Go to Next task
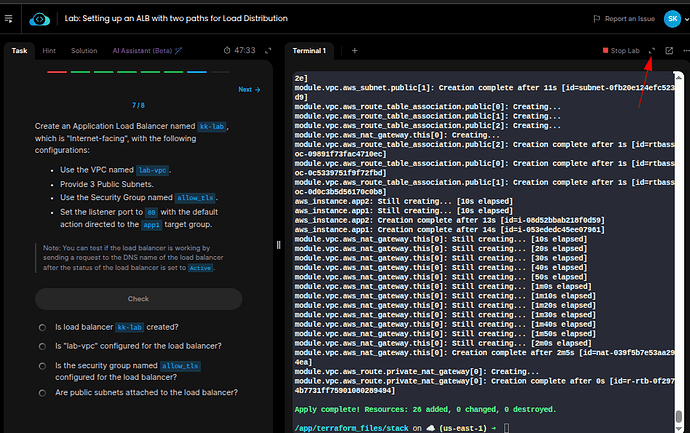The image size is (690, 433). point(248,89)
